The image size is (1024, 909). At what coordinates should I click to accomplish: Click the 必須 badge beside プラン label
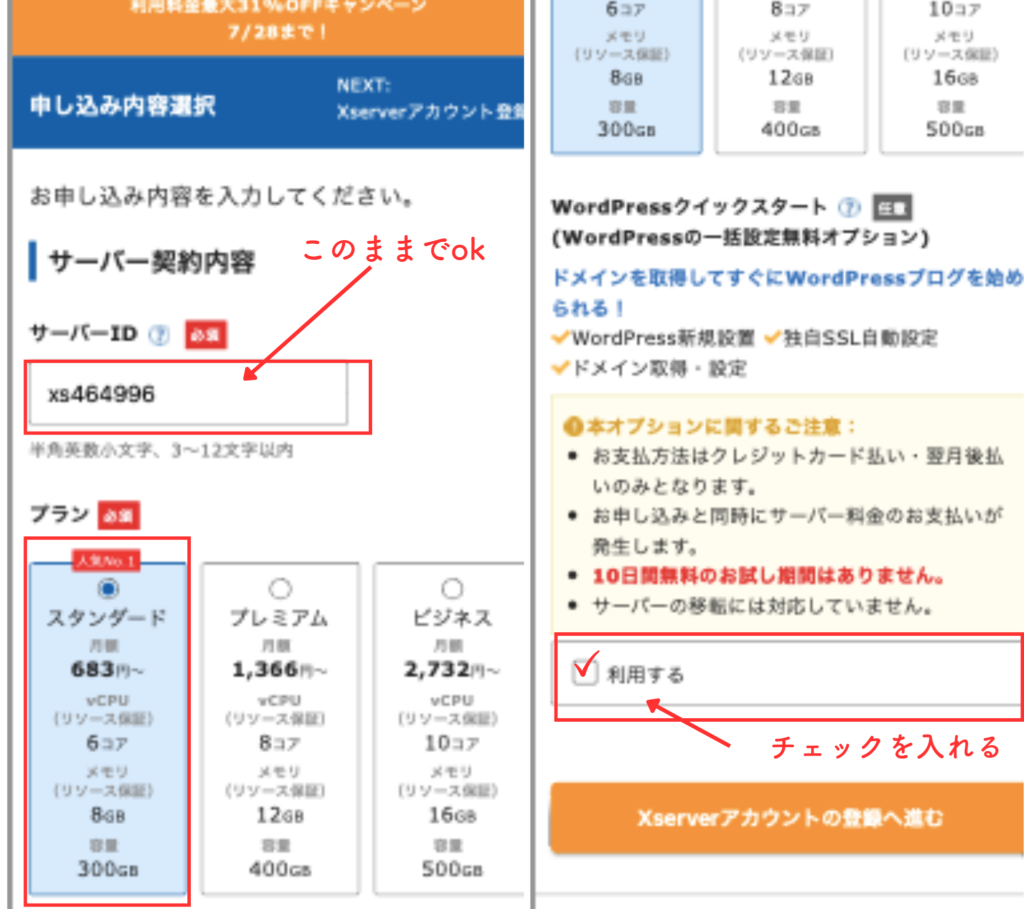pos(119,515)
